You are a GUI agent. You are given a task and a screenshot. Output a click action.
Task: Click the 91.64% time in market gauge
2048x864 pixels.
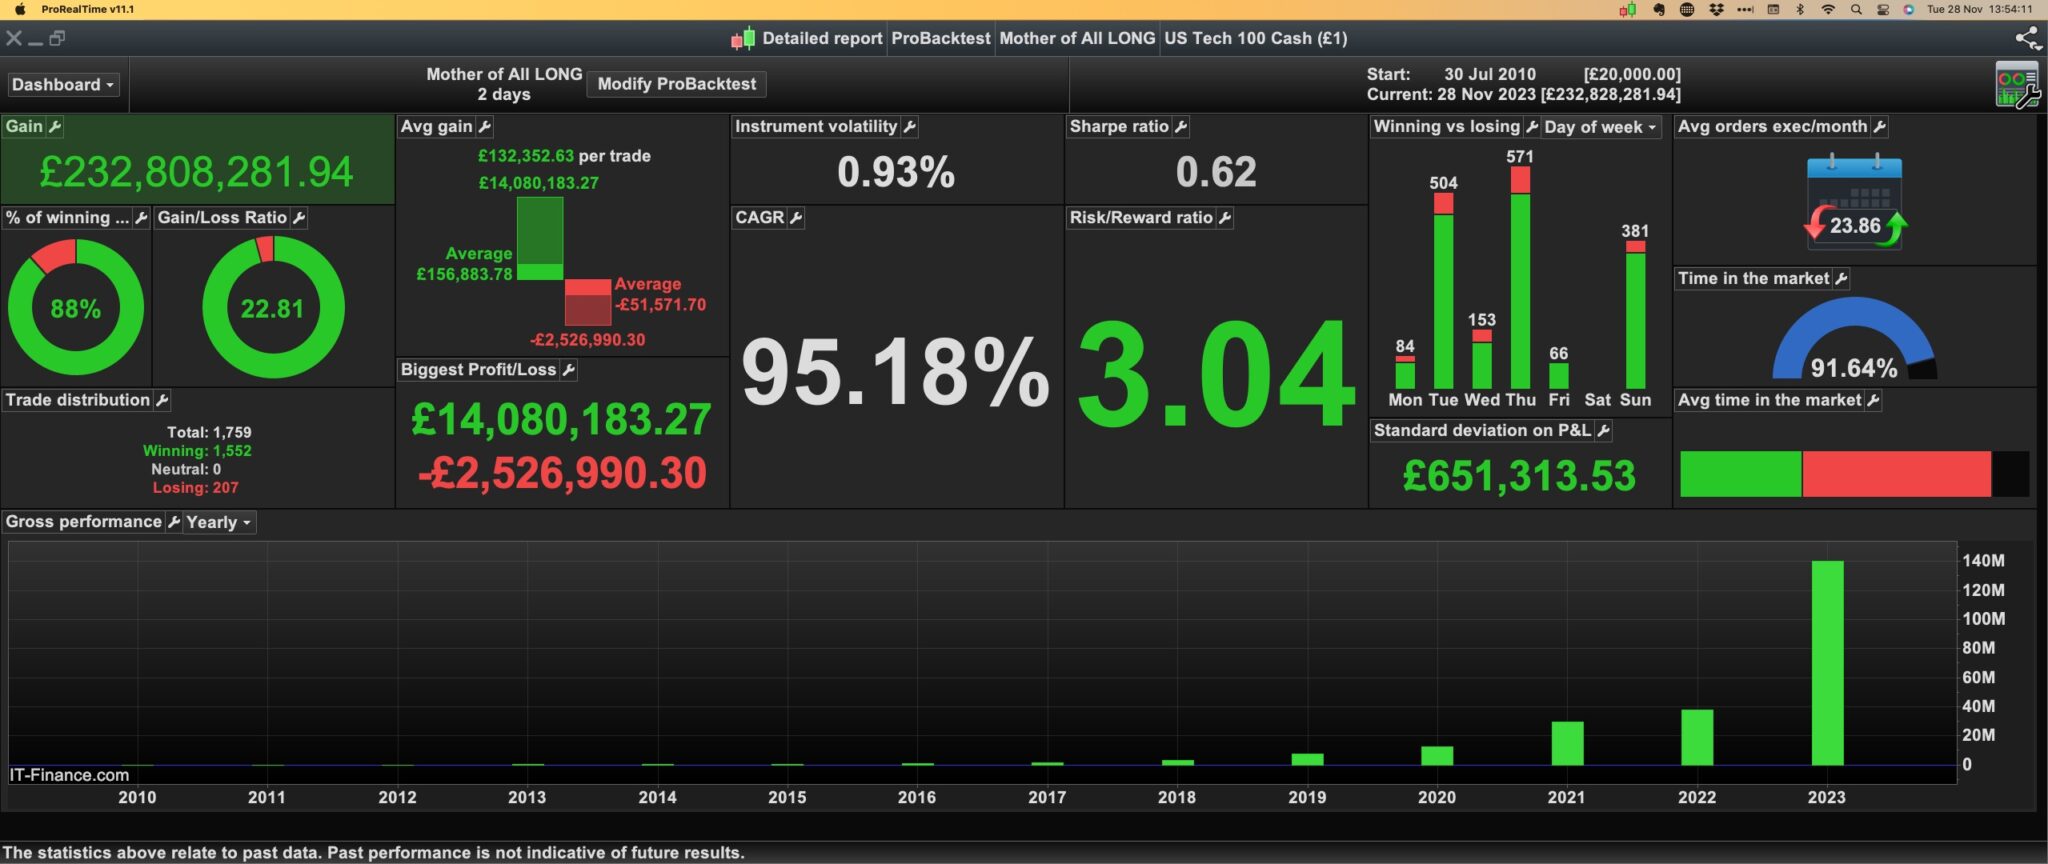point(1854,340)
